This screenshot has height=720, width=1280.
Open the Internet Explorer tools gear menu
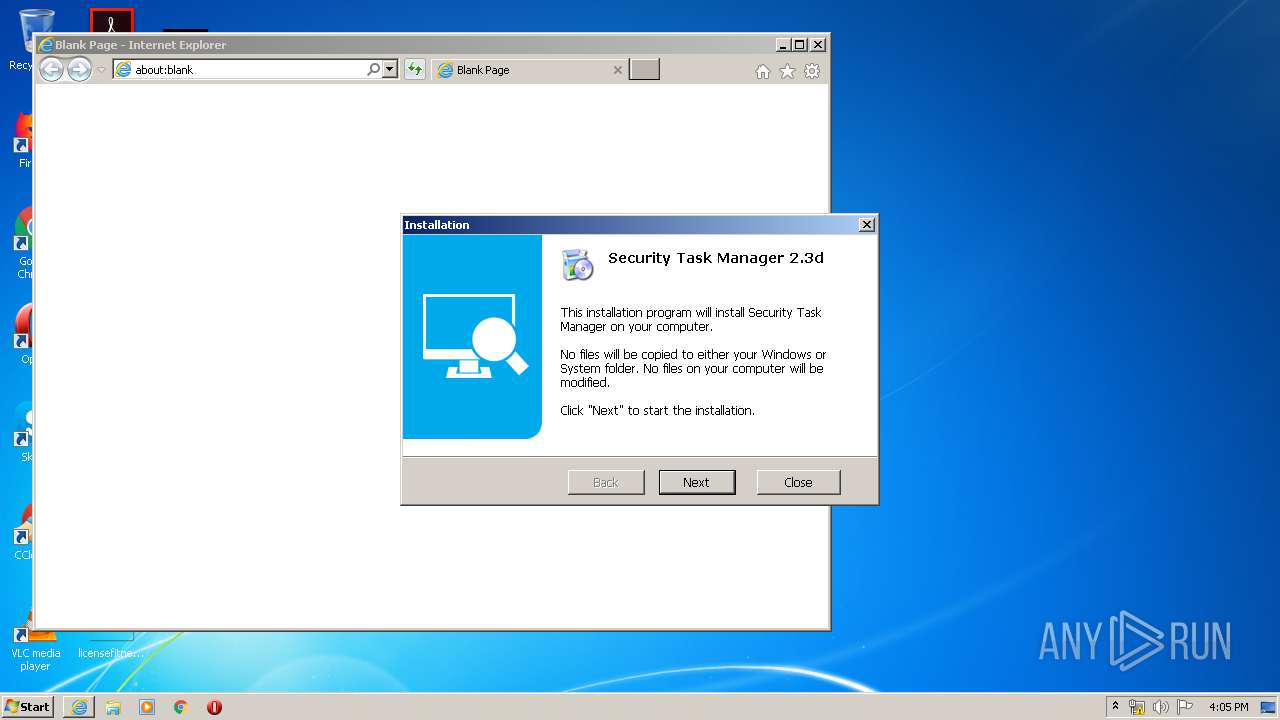tap(812, 71)
